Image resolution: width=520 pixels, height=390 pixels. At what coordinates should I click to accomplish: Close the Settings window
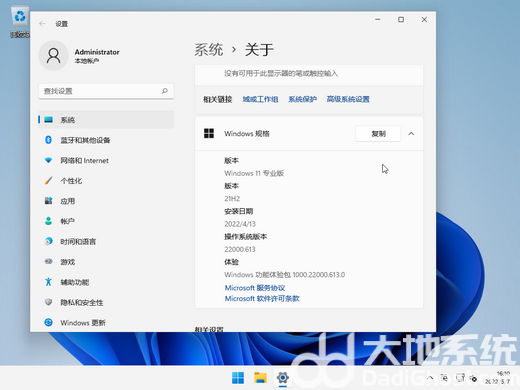[424, 20]
